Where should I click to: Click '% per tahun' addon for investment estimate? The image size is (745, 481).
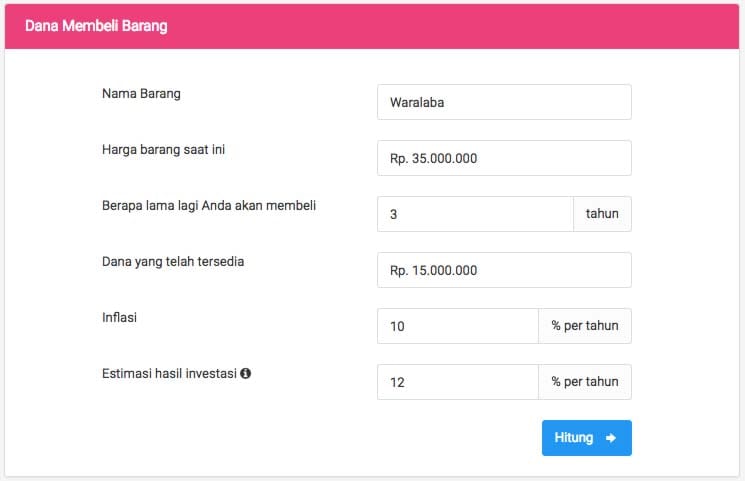point(585,382)
